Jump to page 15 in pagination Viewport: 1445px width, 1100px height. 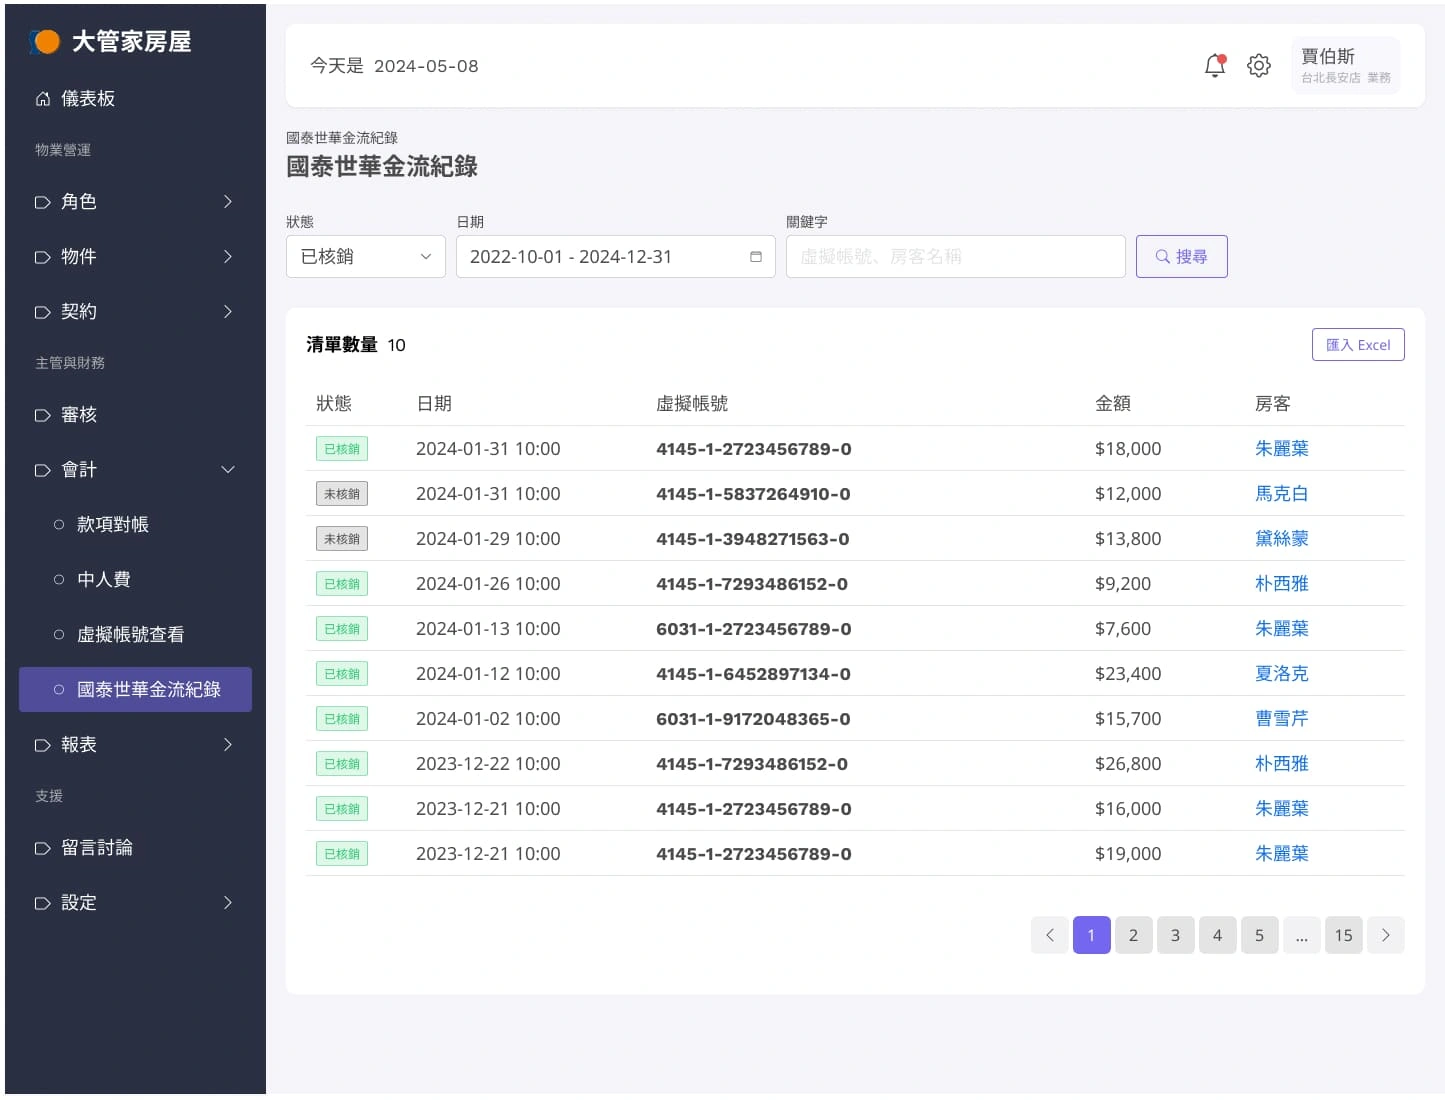(x=1343, y=935)
